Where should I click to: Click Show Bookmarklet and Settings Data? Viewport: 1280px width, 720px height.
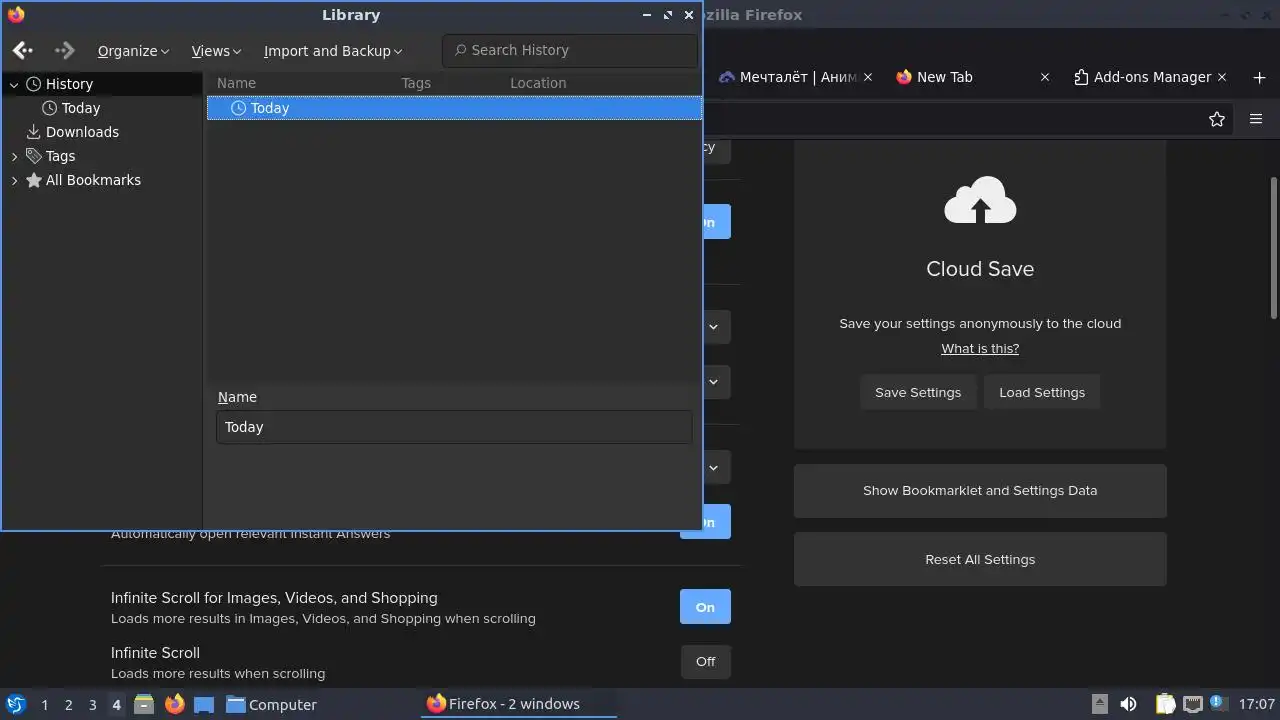pos(980,491)
